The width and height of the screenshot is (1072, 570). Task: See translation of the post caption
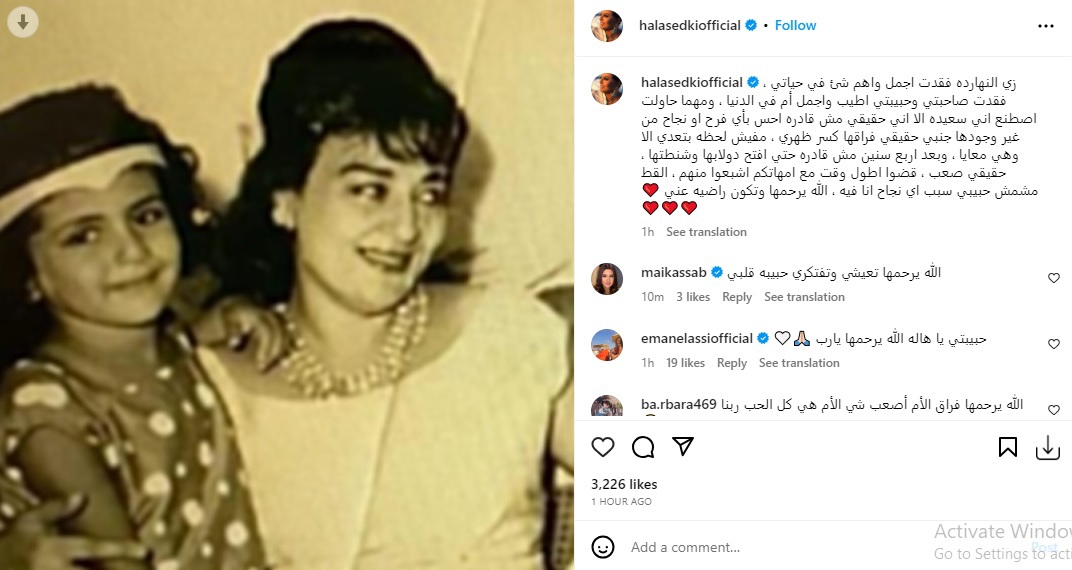(x=706, y=232)
